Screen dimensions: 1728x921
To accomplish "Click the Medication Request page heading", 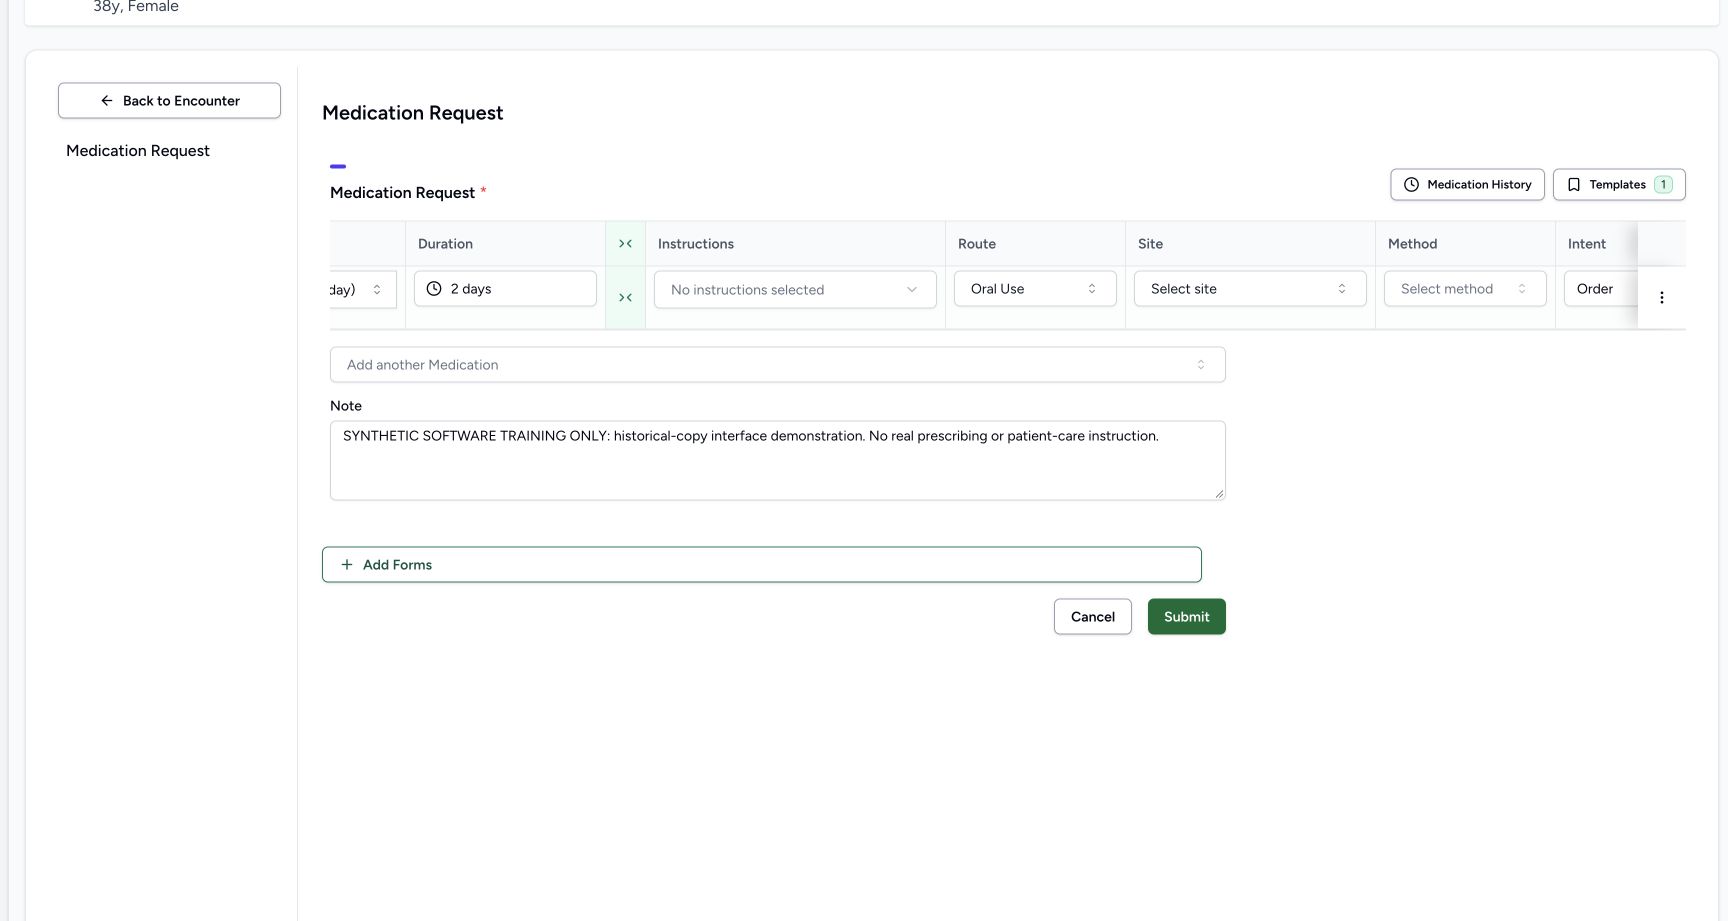I will [x=413, y=113].
